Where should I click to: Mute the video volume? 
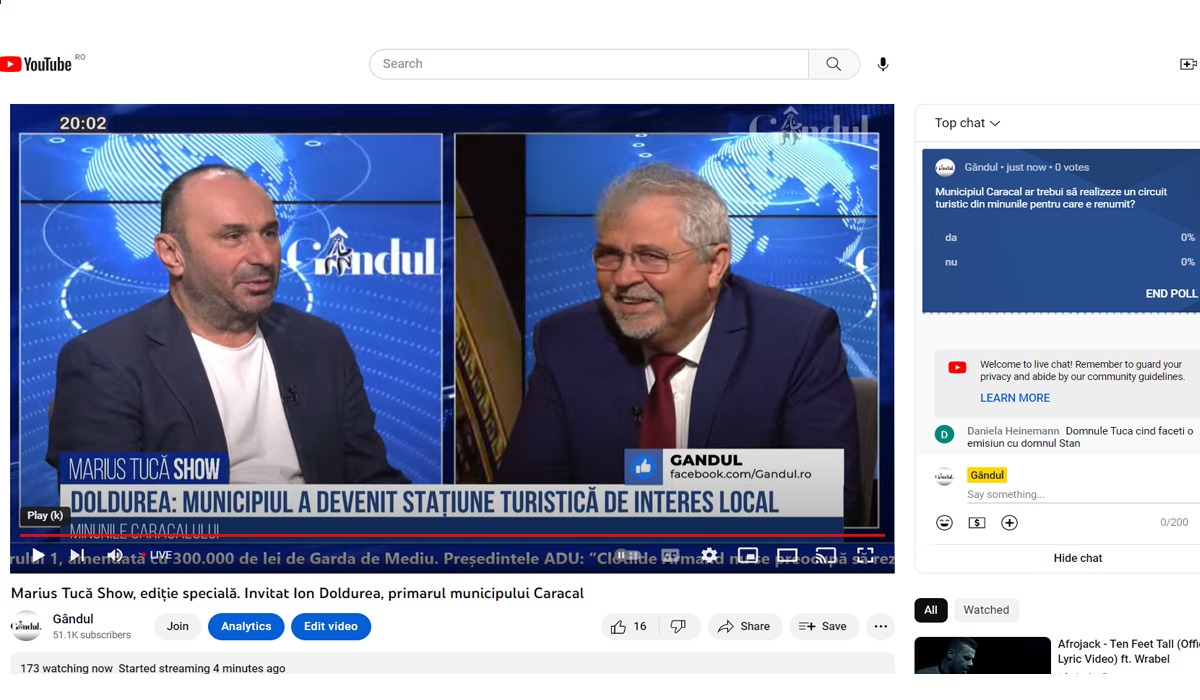tap(115, 555)
